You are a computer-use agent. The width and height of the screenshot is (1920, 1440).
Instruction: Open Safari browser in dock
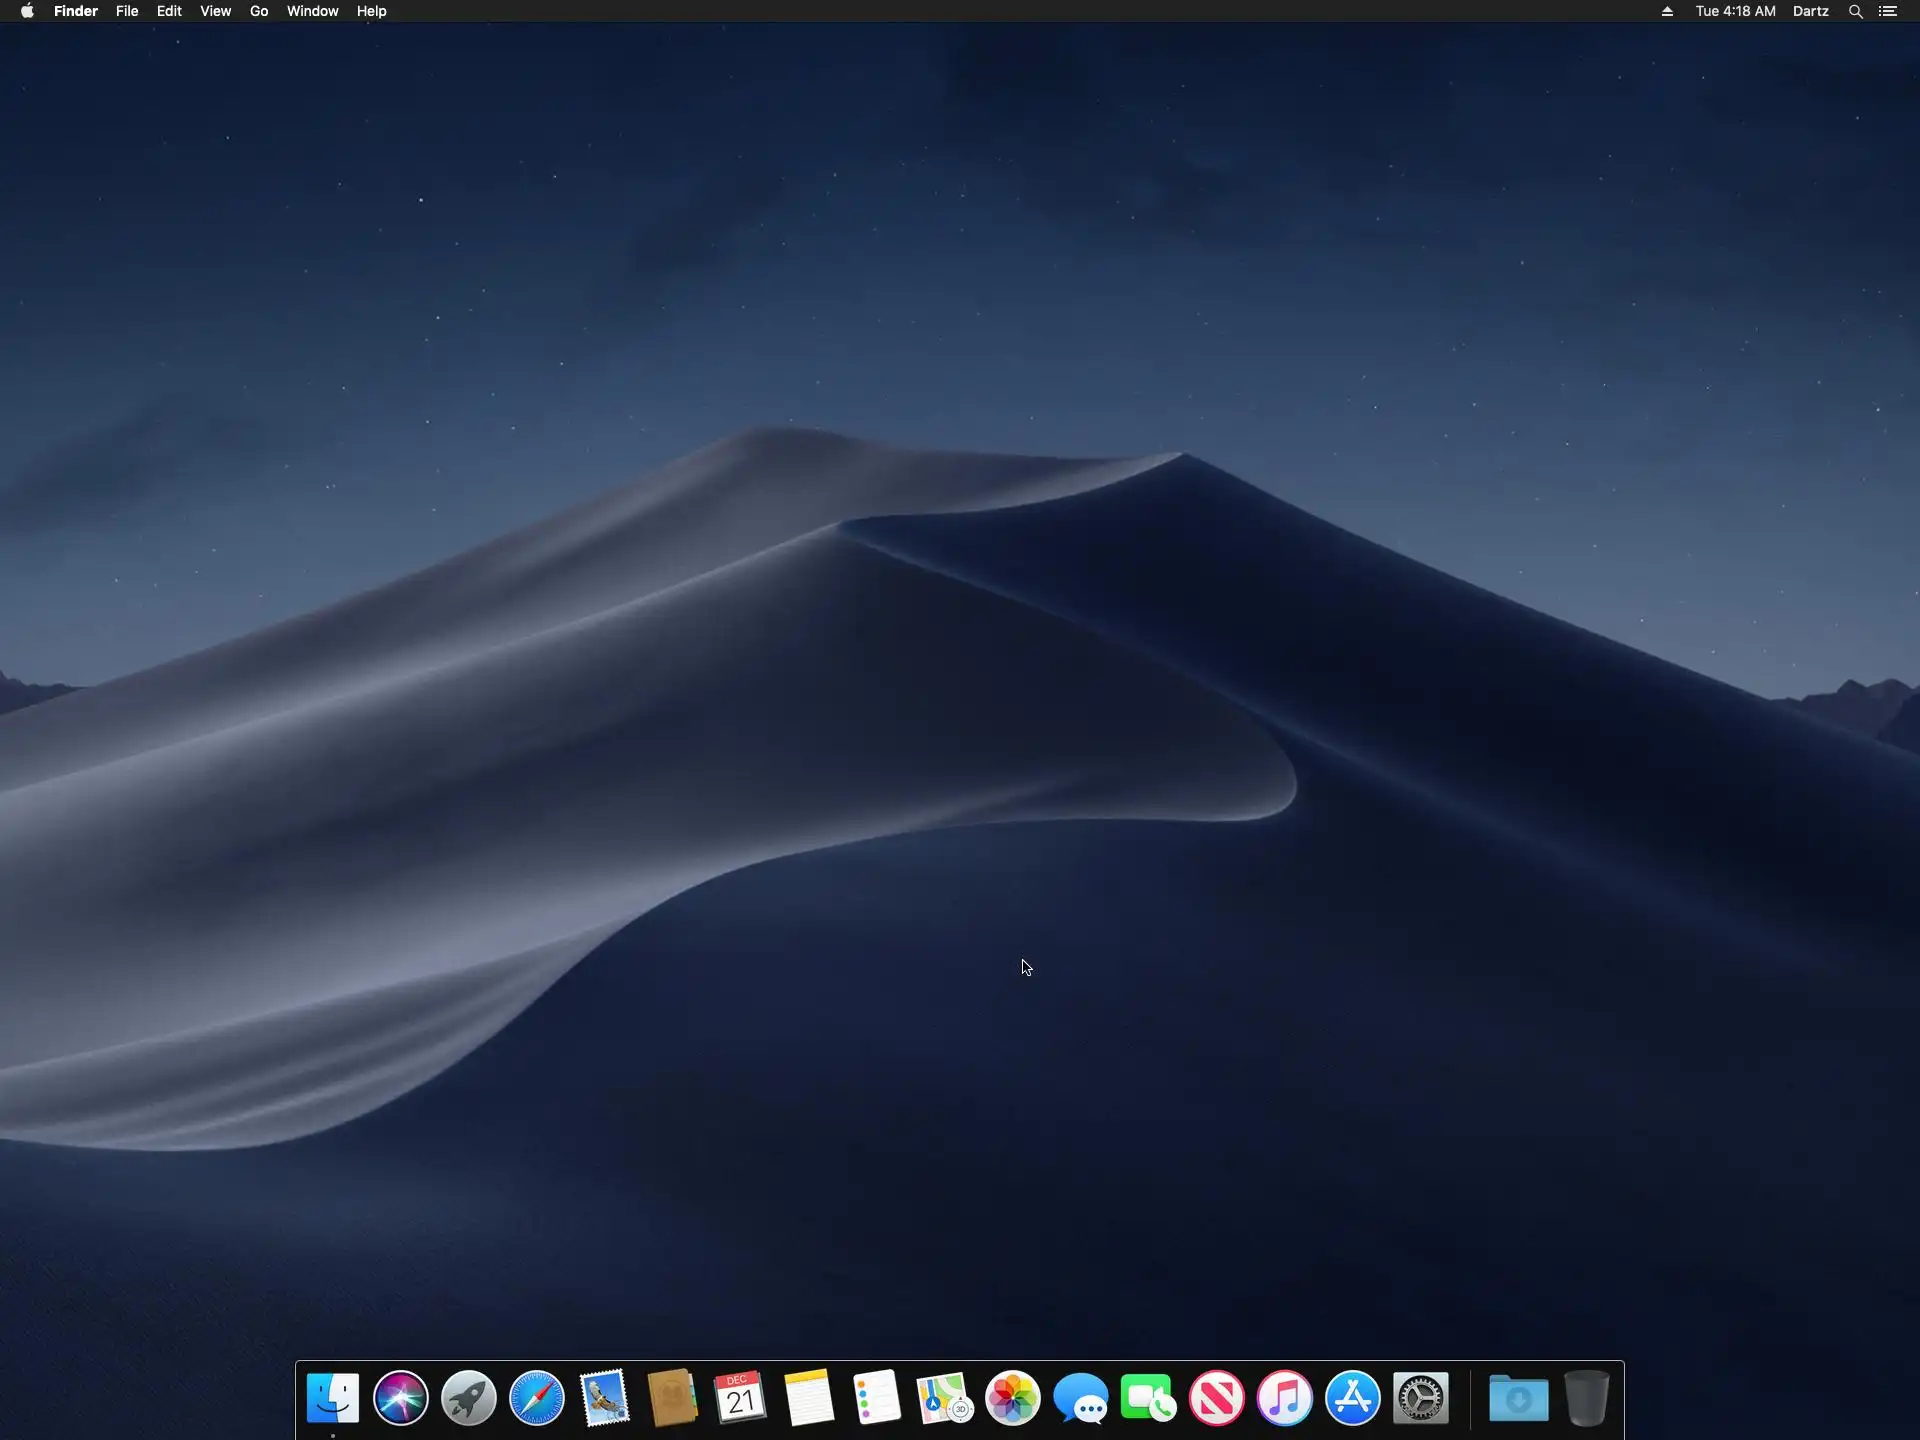point(536,1397)
